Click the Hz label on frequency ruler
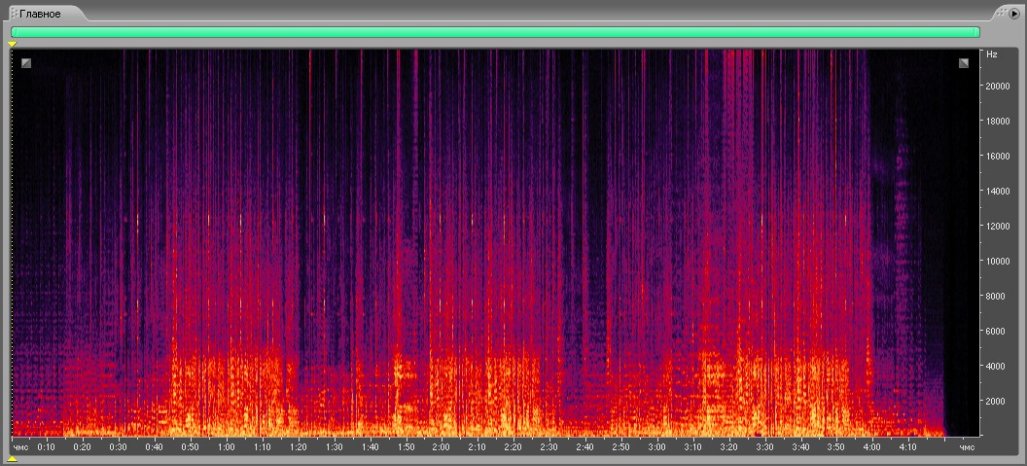 [991, 54]
